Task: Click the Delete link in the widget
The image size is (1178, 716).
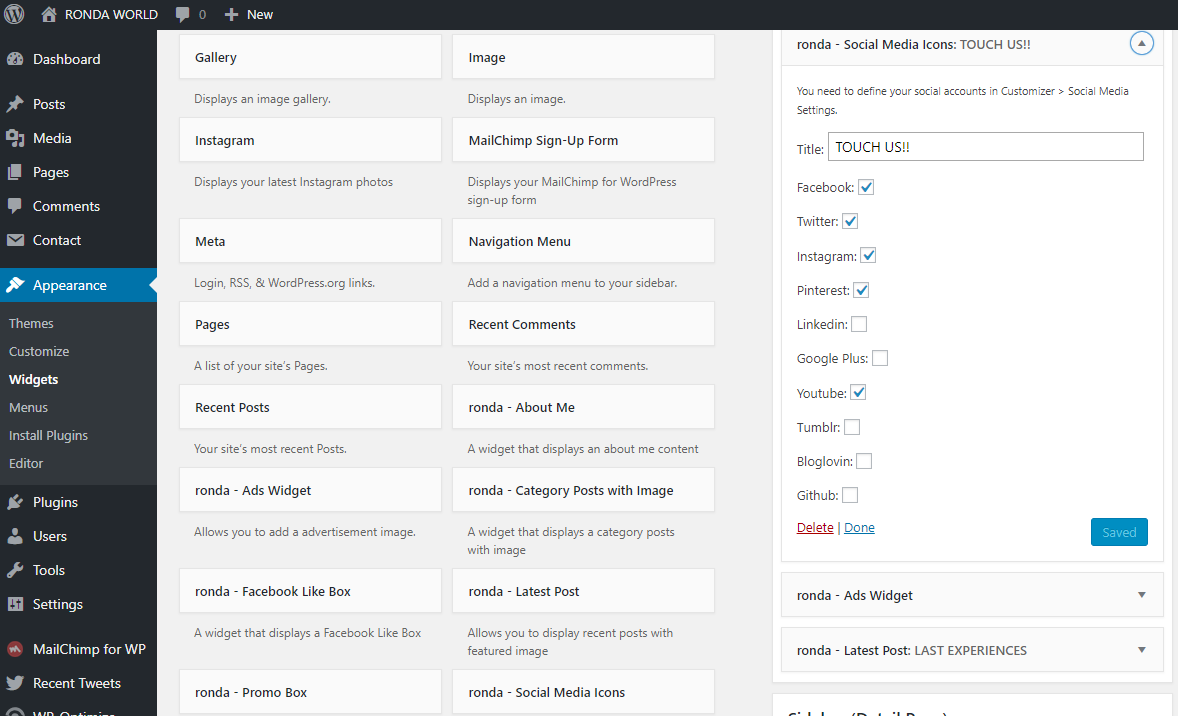Action: [x=814, y=527]
